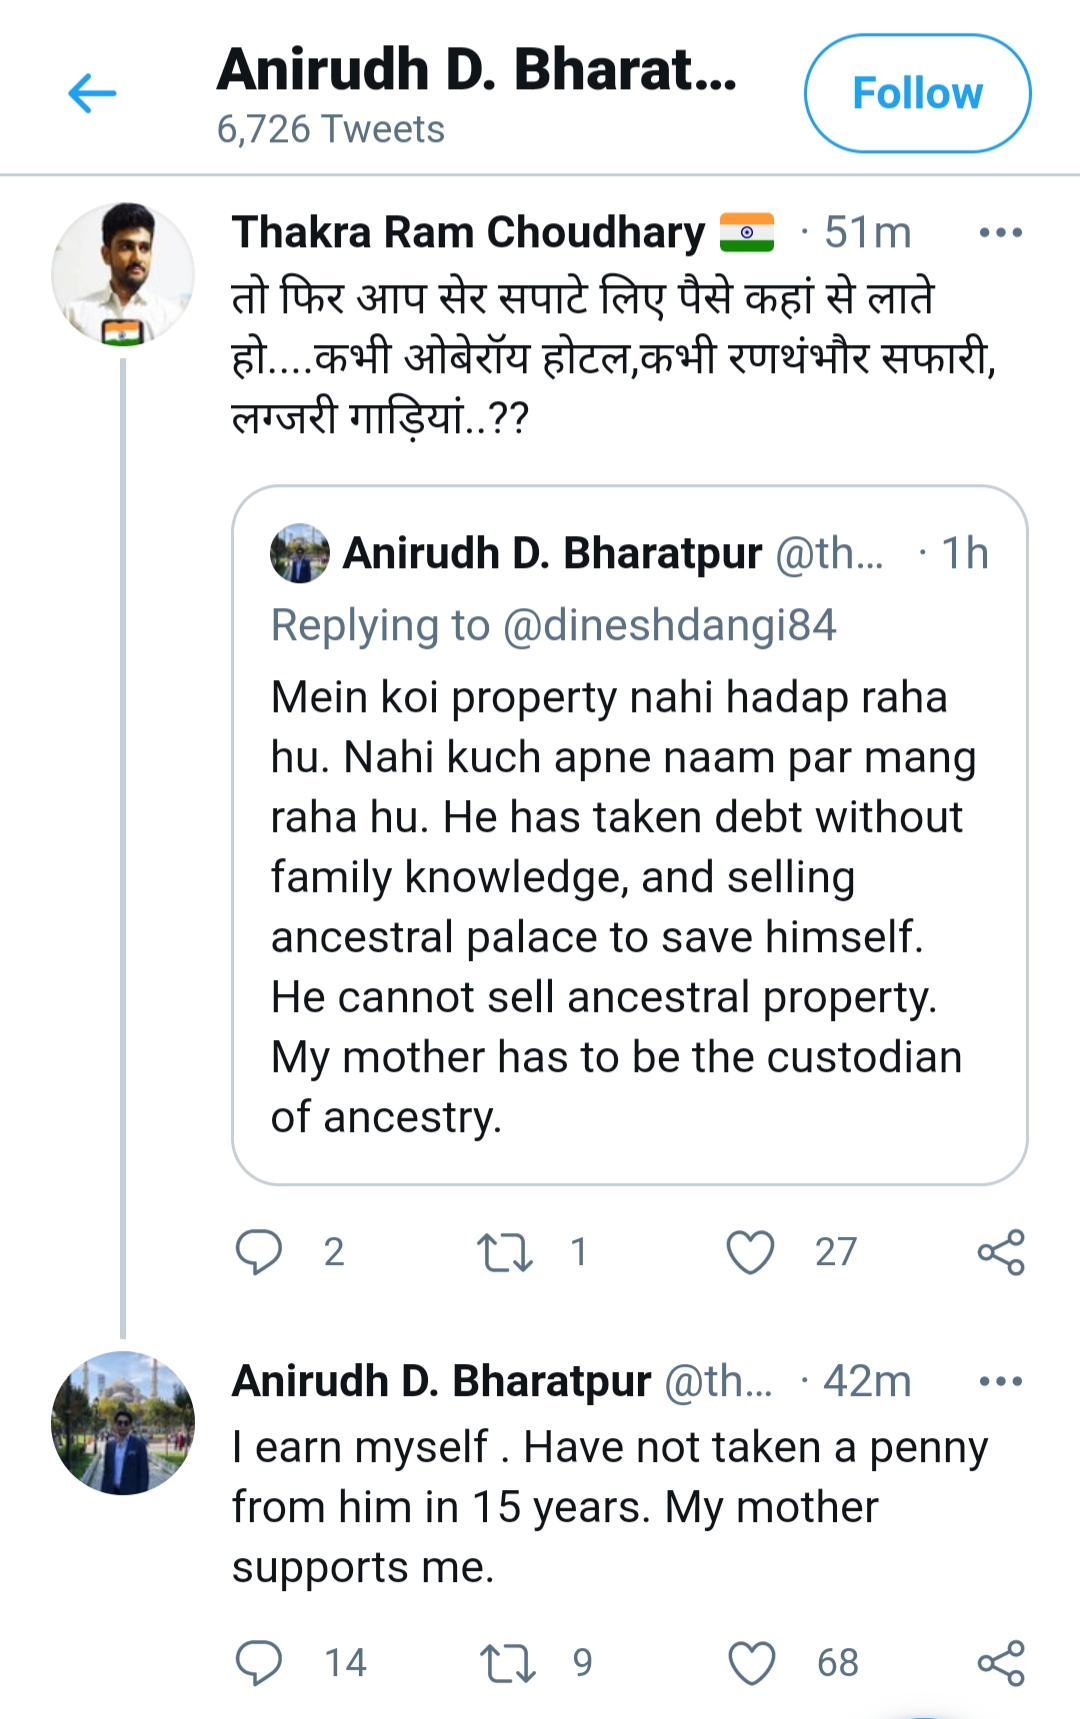The image size is (1080, 1719).
Task: Open Anirudh's avatar in the quoted tweet
Action: point(300,553)
